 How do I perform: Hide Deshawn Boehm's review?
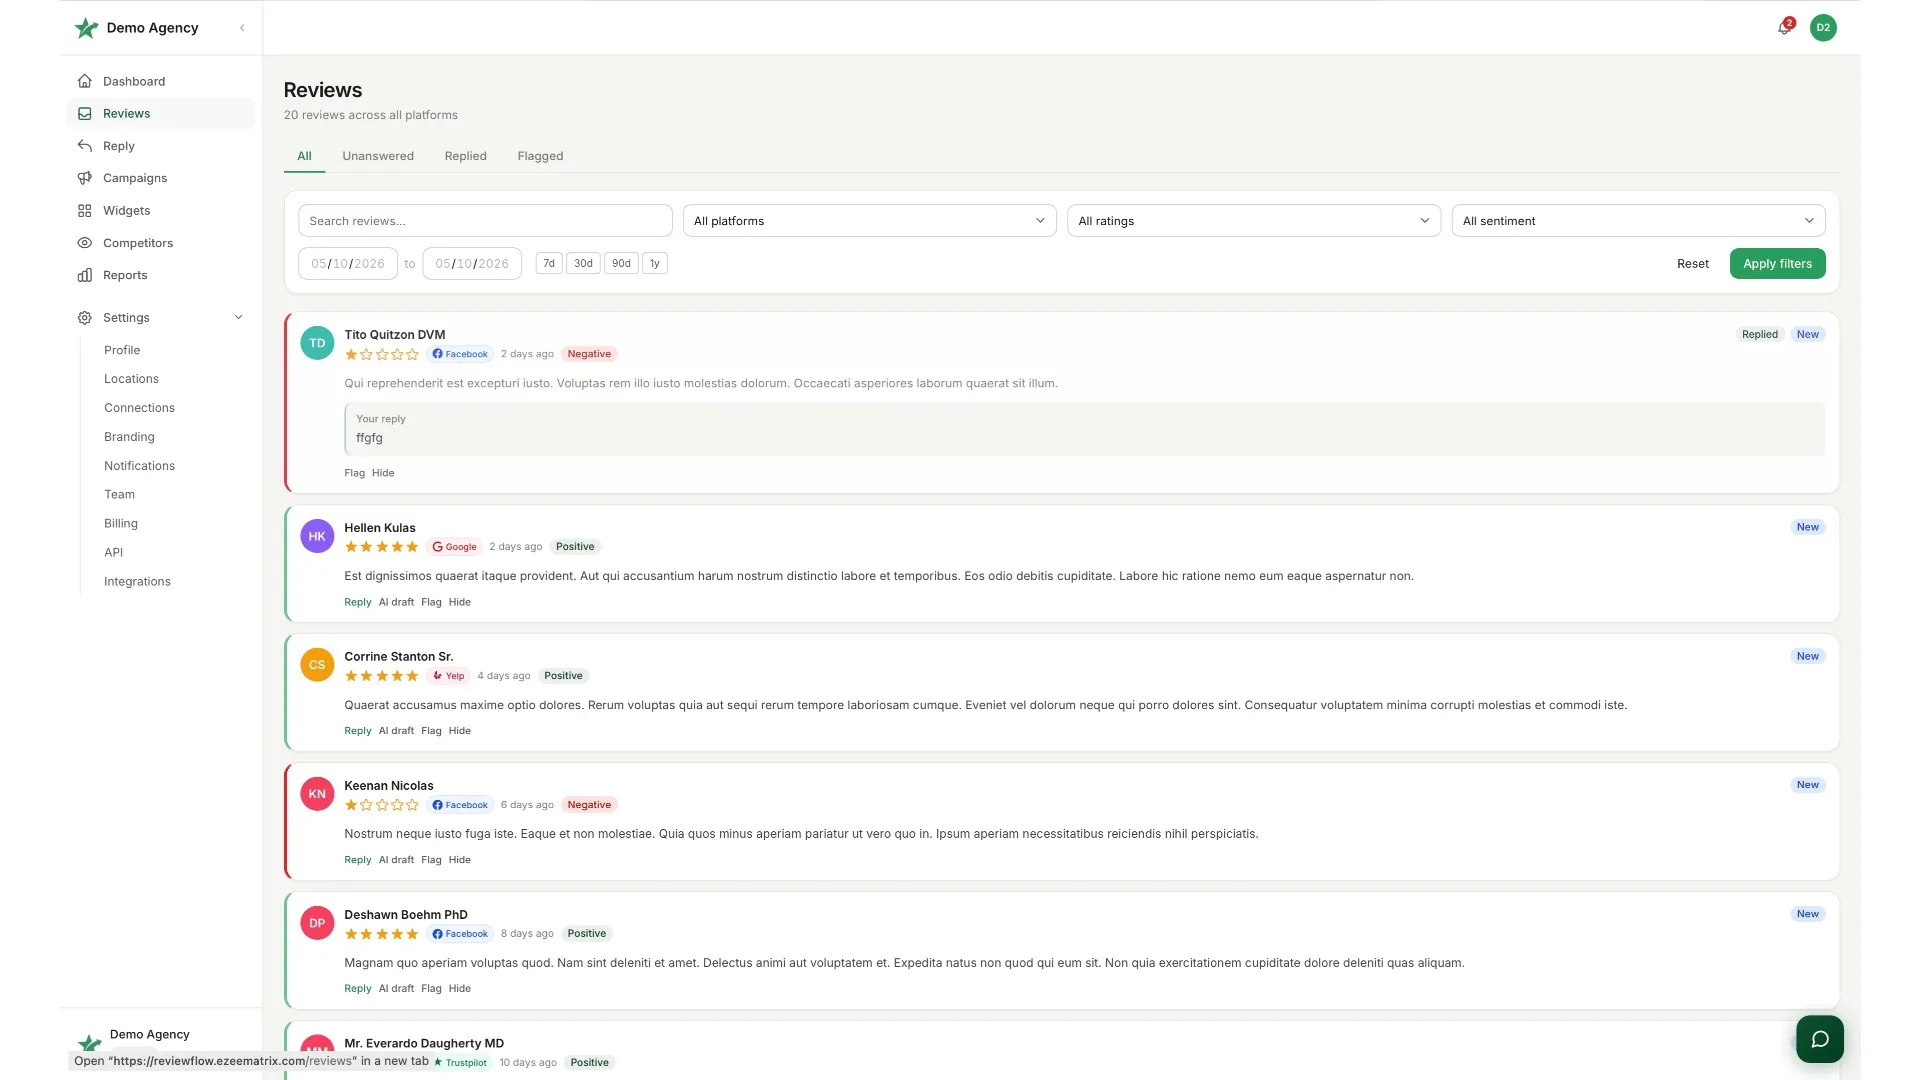[459, 989]
